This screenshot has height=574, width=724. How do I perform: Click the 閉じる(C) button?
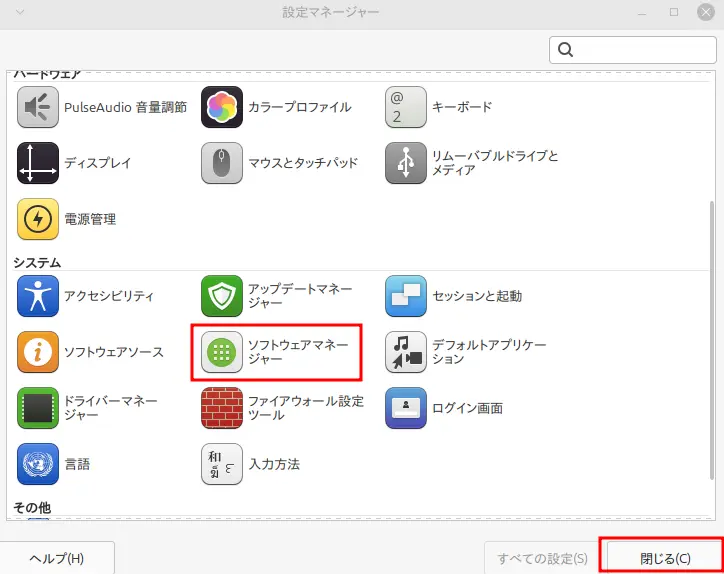coord(665,558)
